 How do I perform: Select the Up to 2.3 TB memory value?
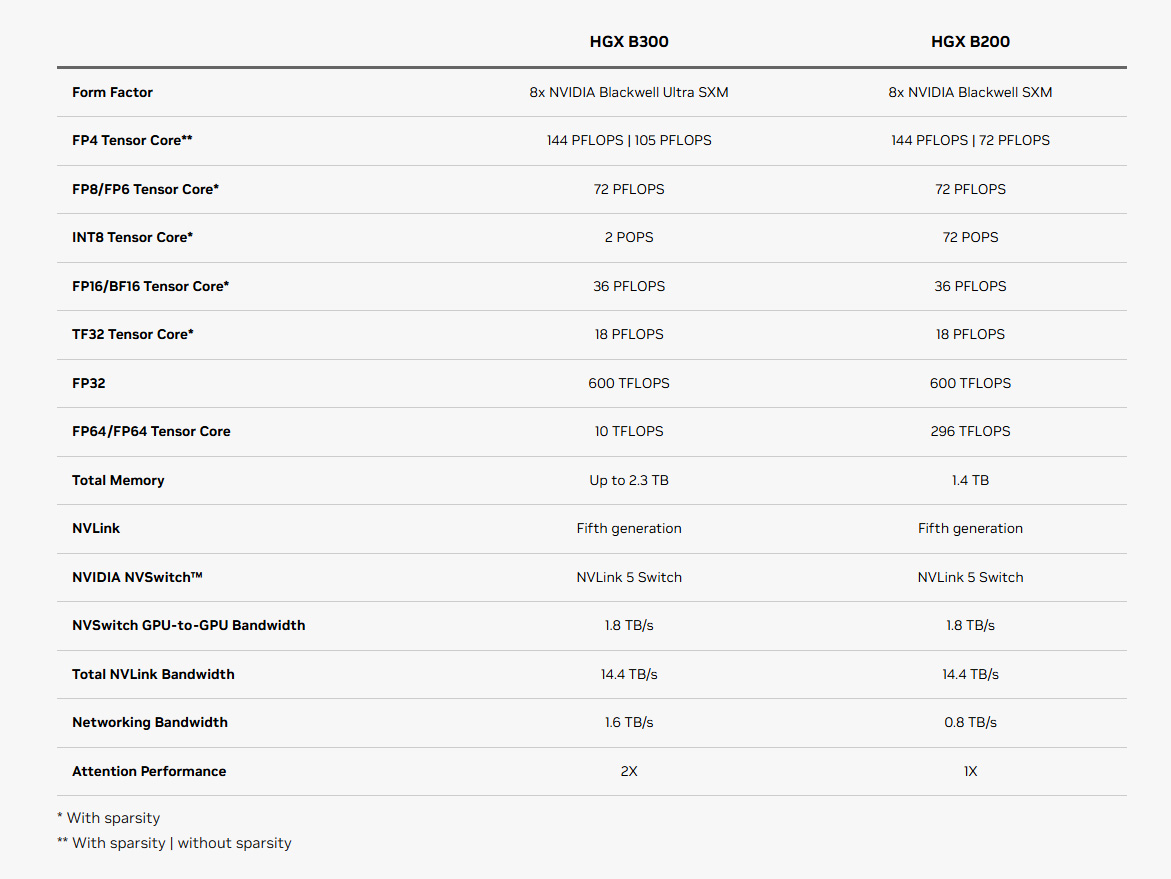click(x=629, y=480)
